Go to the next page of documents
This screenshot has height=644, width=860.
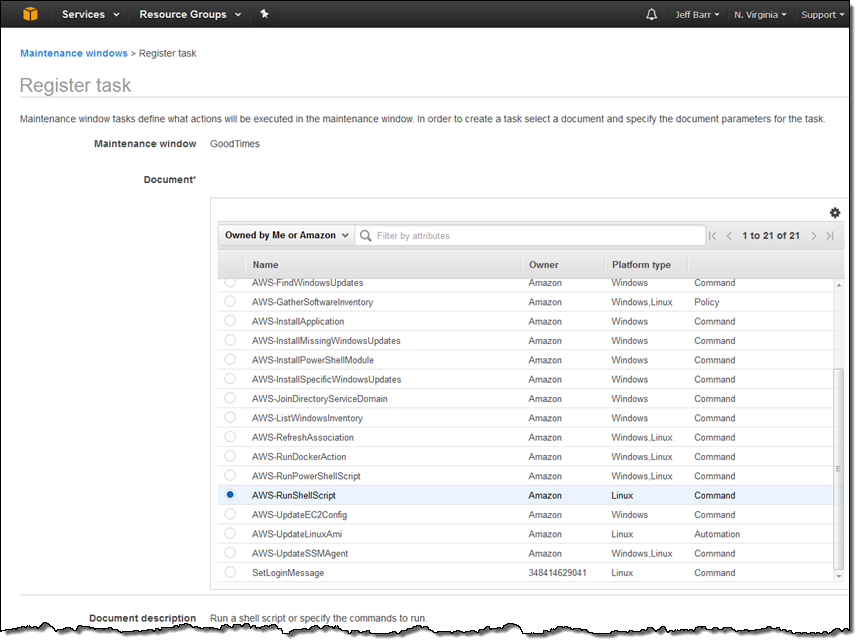pos(814,236)
